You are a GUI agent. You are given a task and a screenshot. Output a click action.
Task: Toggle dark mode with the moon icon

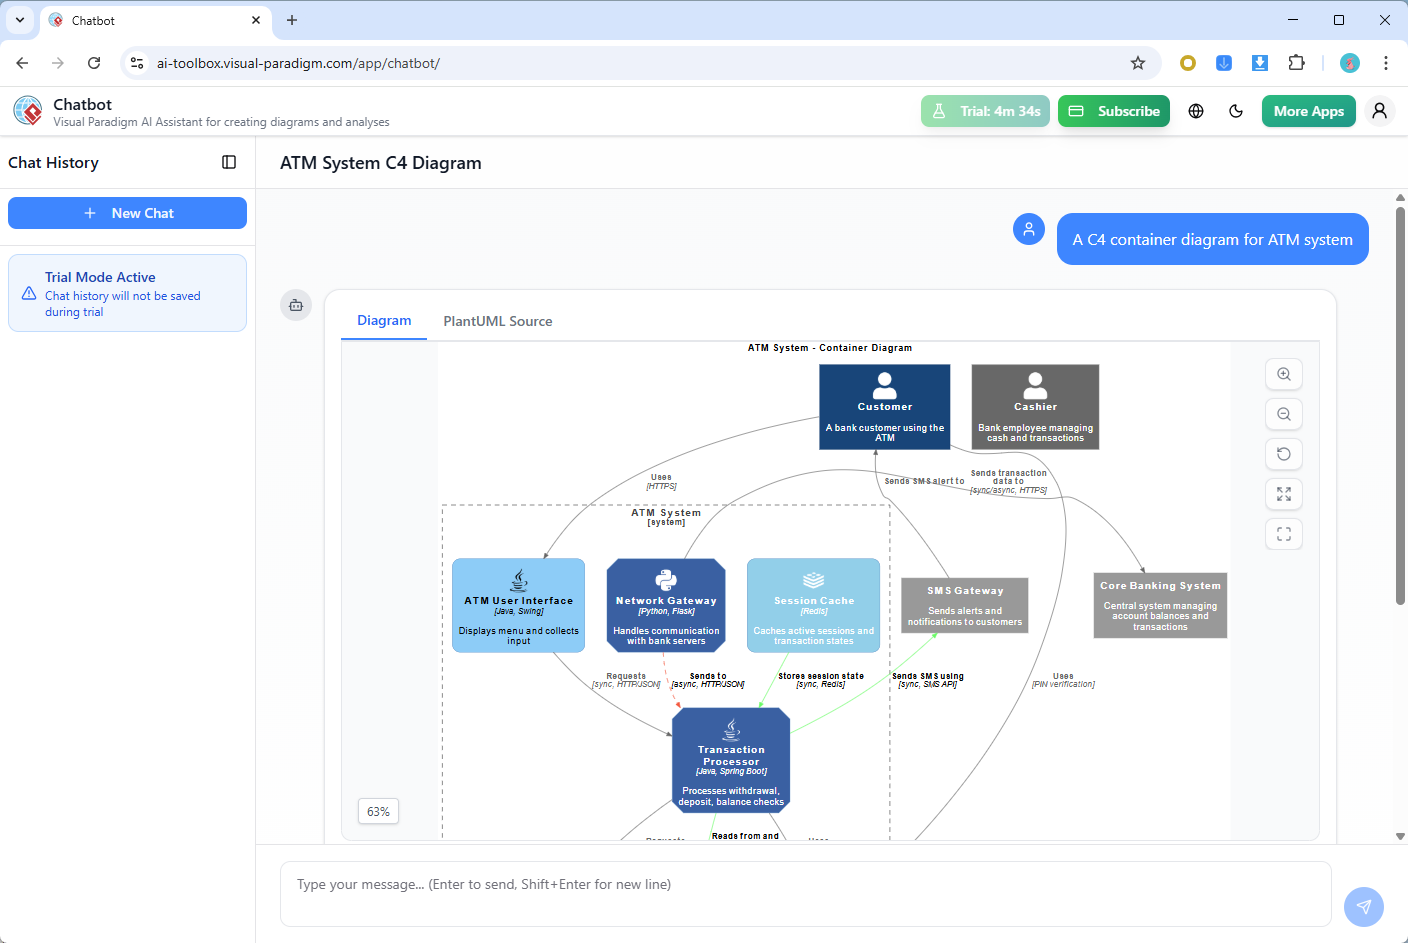pos(1236,111)
